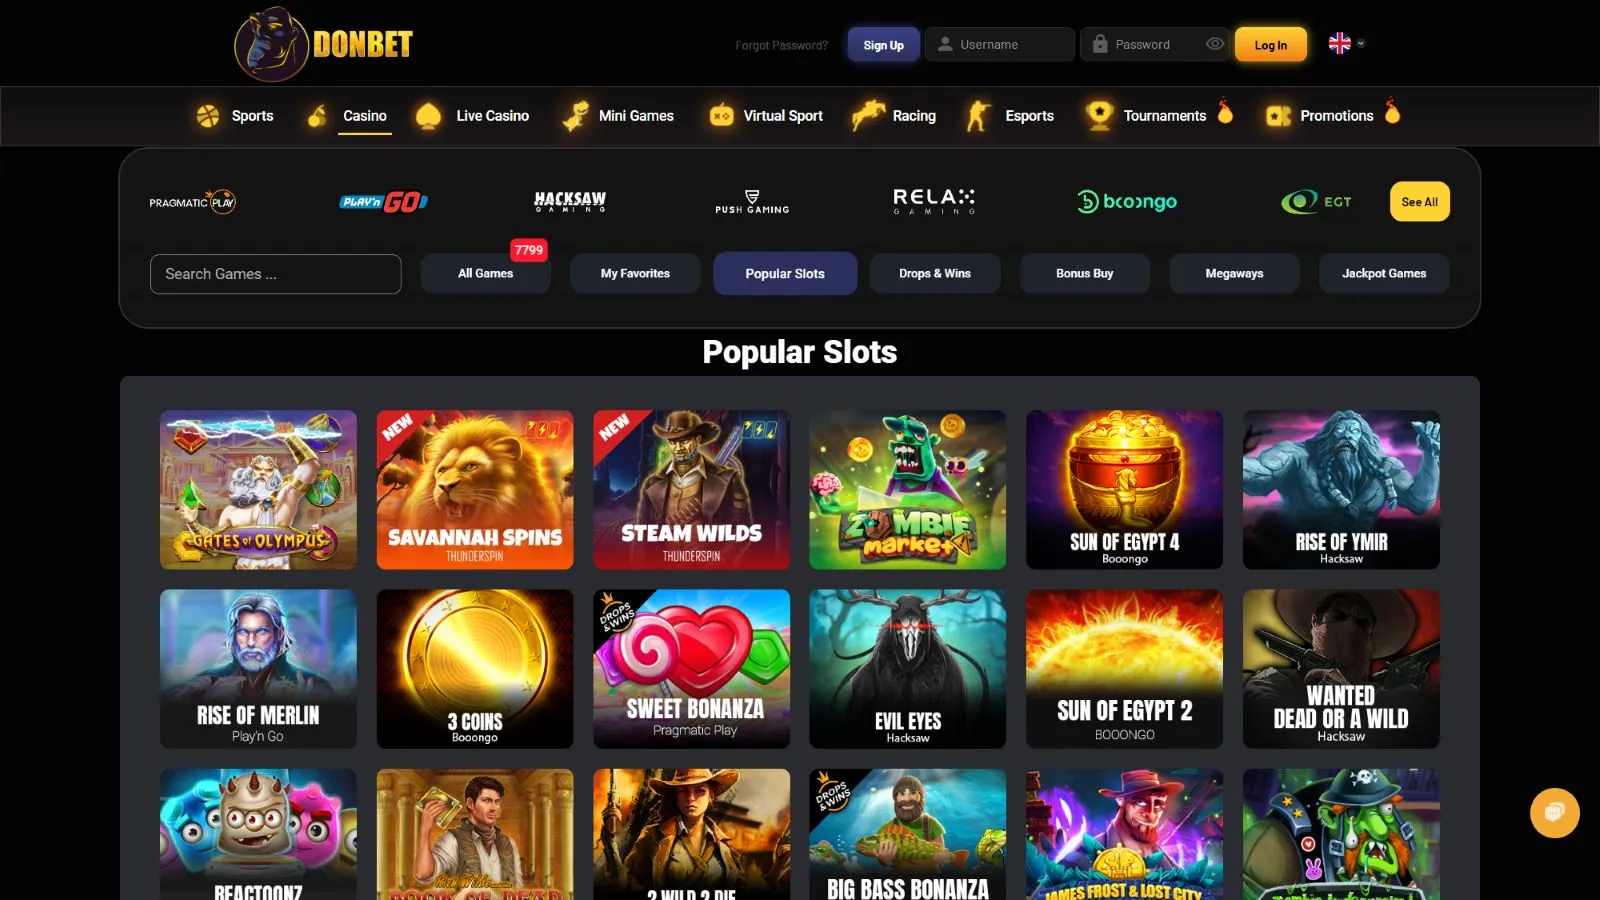Select the Hacksaw Gaming provider logo

coord(570,202)
